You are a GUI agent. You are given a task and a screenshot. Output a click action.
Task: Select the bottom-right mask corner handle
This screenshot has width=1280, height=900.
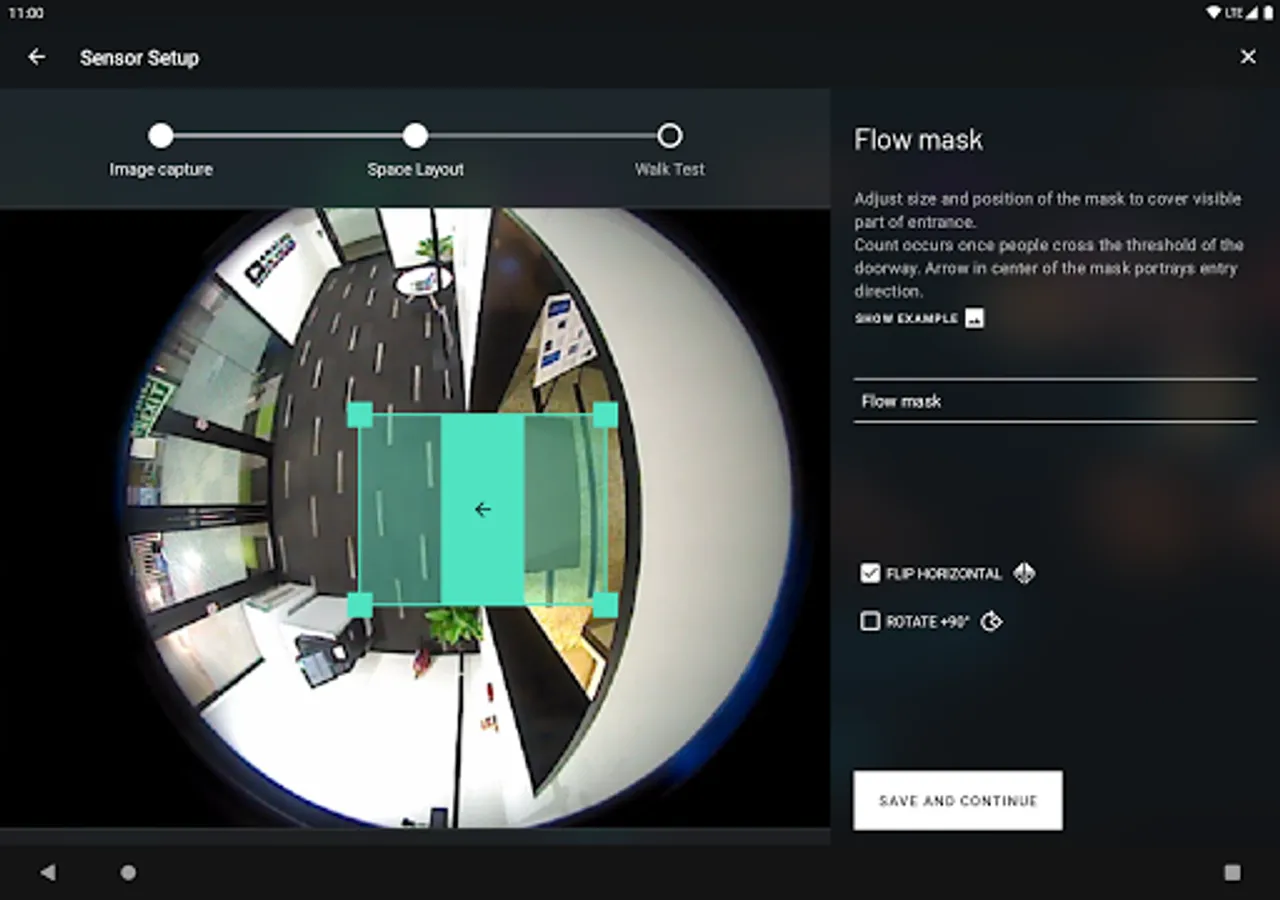point(605,605)
